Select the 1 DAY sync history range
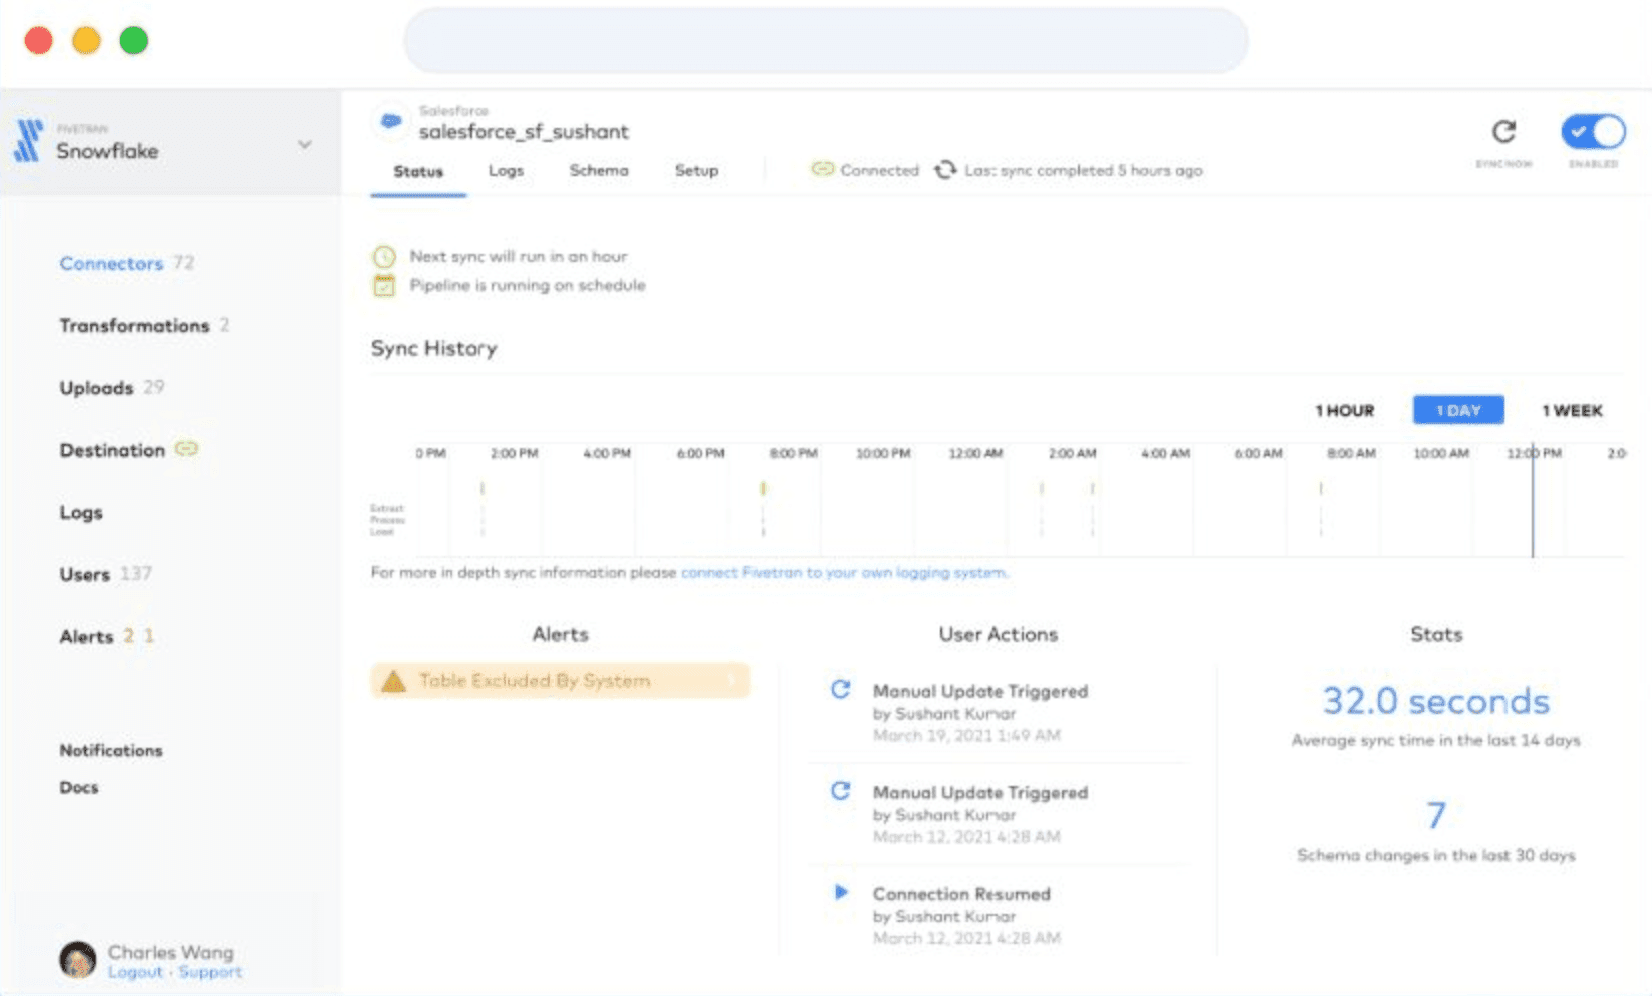This screenshot has width=1652, height=996. (x=1458, y=410)
